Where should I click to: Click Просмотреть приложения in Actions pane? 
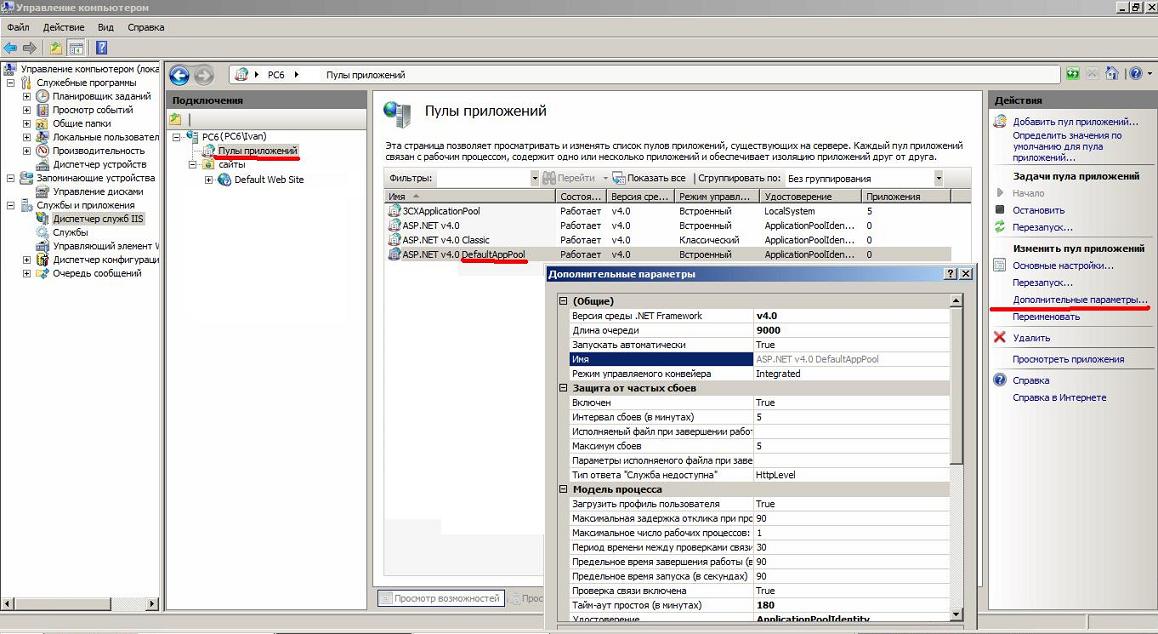click(1068, 359)
